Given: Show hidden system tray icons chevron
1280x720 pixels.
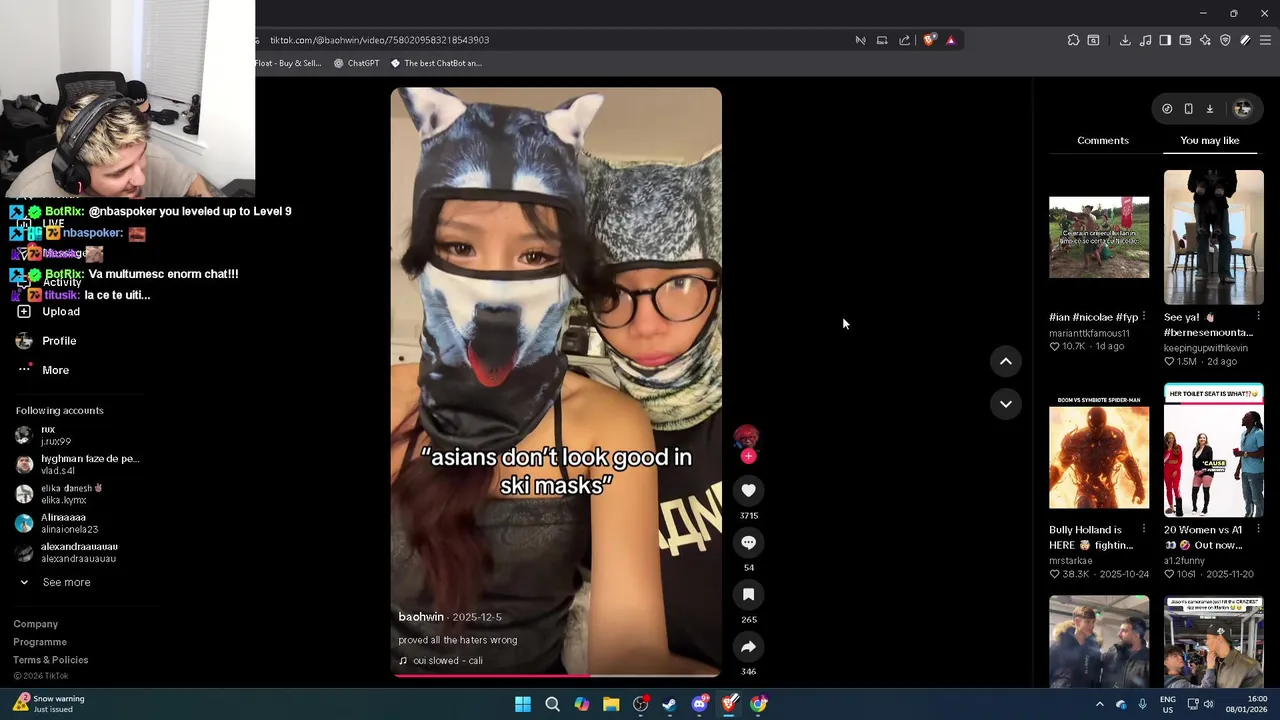Looking at the screenshot, I should (x=1099, y=704).
